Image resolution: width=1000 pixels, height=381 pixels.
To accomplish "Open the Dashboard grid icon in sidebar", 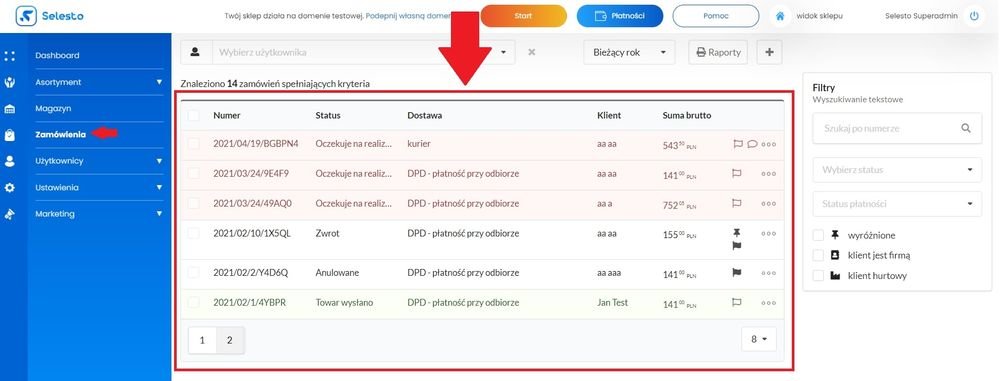I will 10,56.
